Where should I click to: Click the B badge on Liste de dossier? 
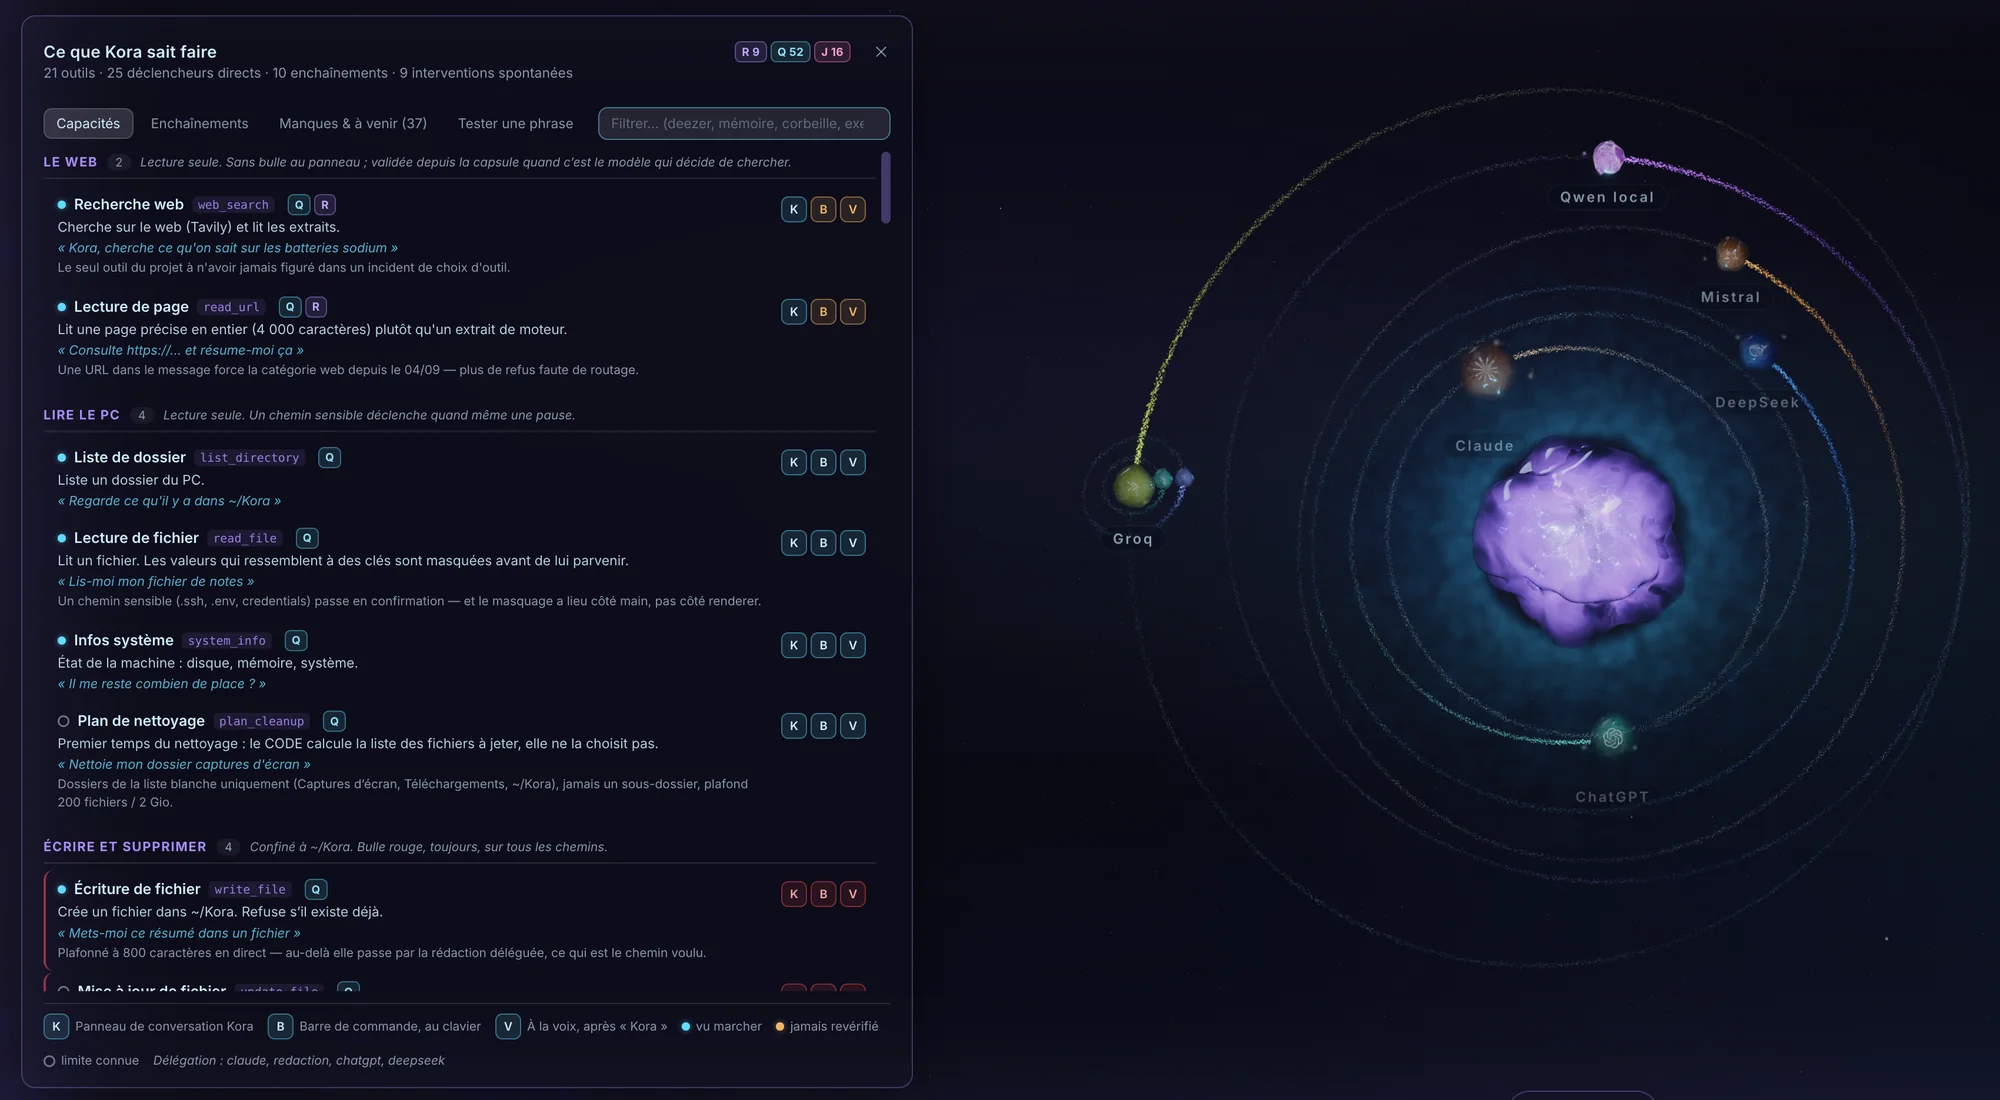click(823, 462)
